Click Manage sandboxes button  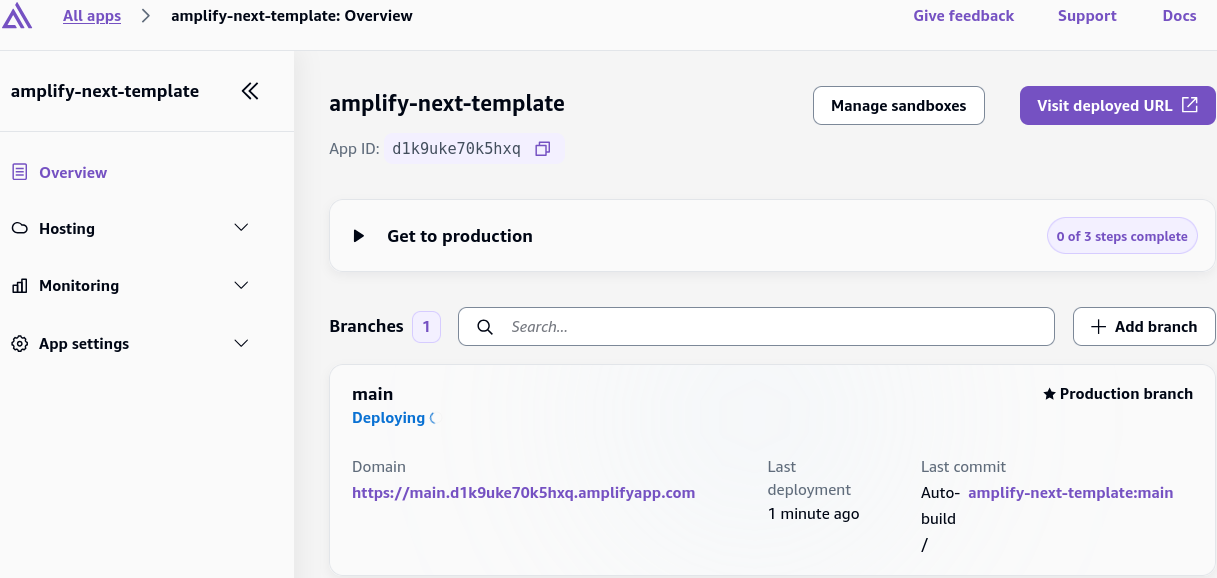[898, 105]
